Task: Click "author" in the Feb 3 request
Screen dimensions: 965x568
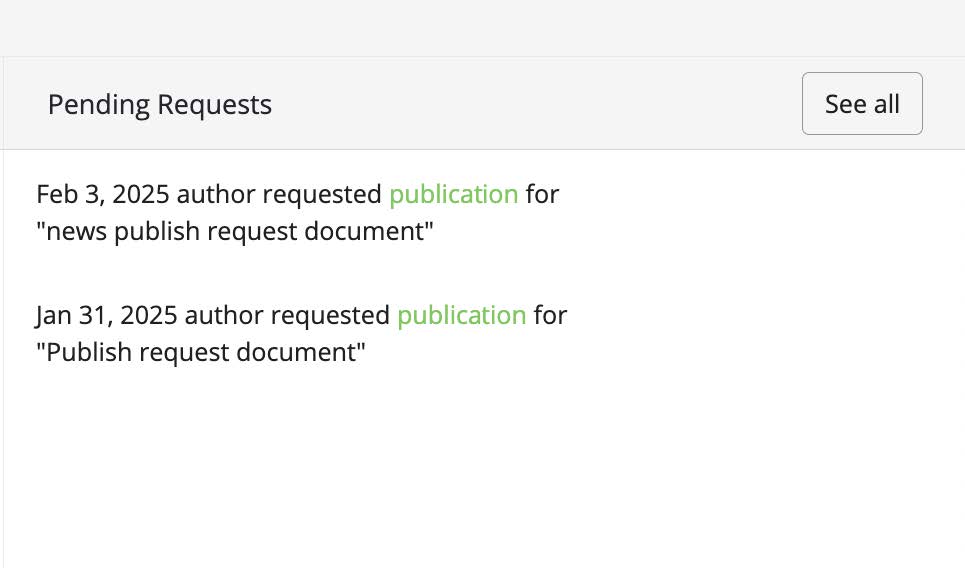Action: point(216,194)
